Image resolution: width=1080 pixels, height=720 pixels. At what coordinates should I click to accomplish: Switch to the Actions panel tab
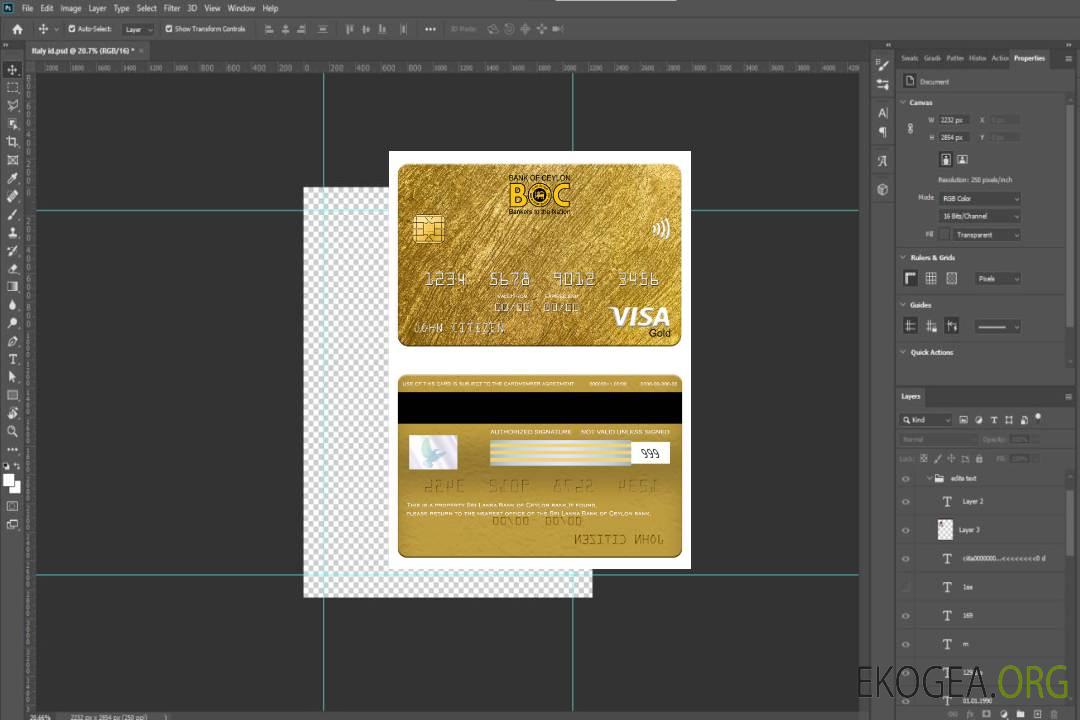pos(999,59)
